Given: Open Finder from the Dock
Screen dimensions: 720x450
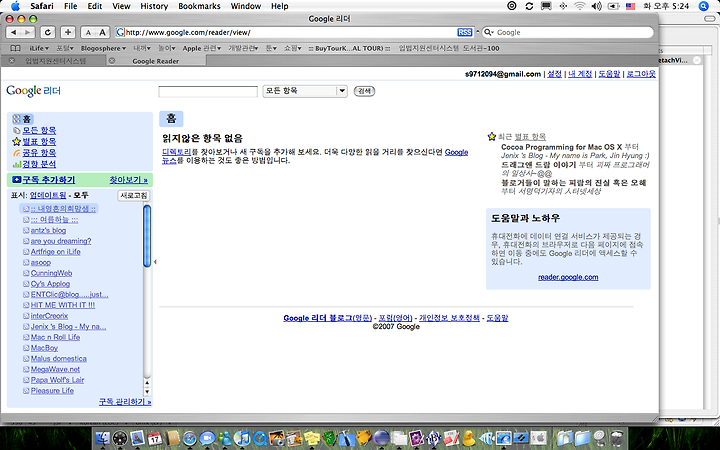Looking at the screenshot, I should (x=102, y=439).
